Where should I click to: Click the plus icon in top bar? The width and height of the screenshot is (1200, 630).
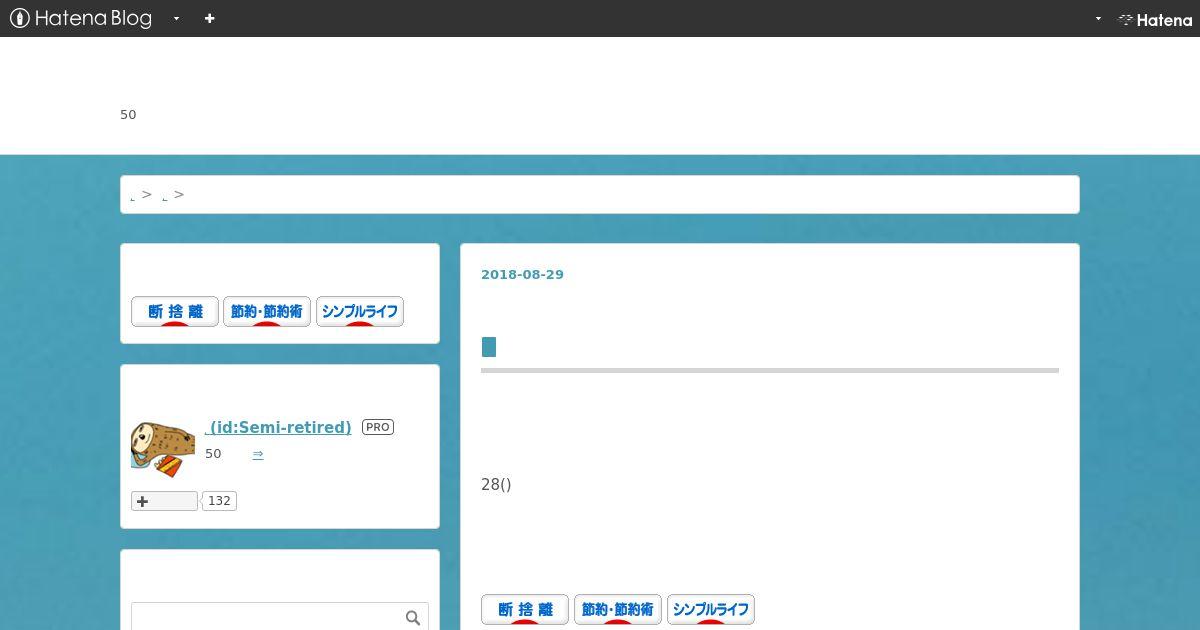pos(209,18)
